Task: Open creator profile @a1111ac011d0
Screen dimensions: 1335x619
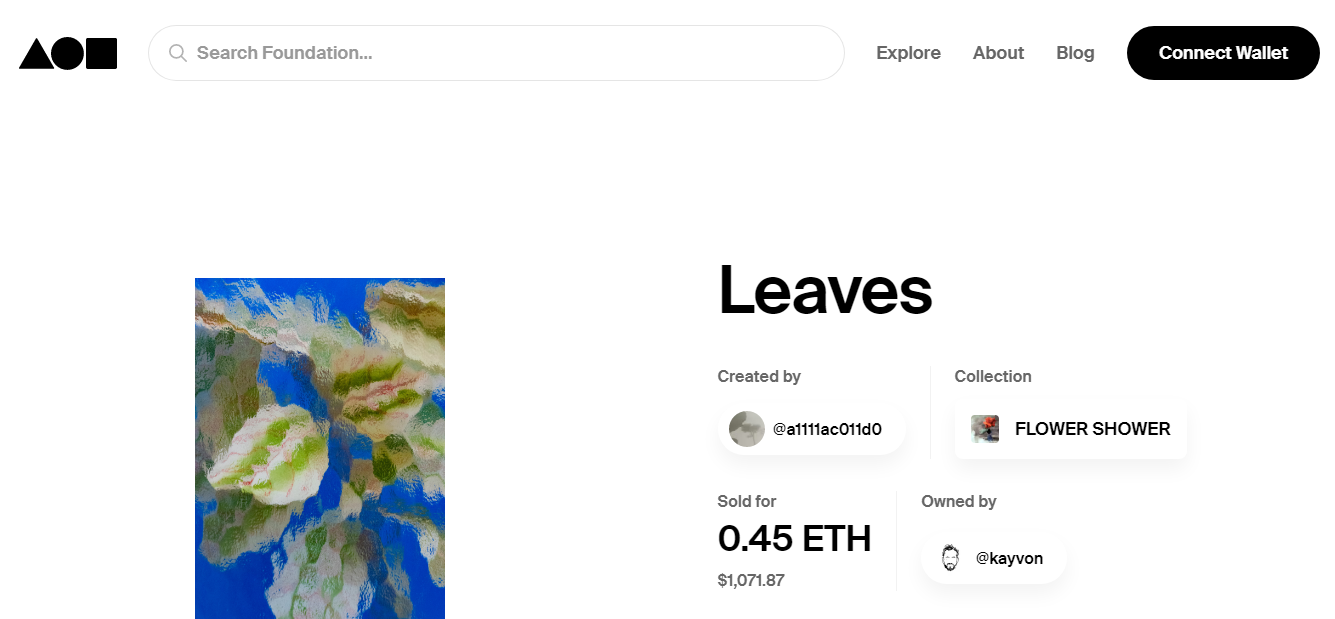Action: [x=827, y=429]
